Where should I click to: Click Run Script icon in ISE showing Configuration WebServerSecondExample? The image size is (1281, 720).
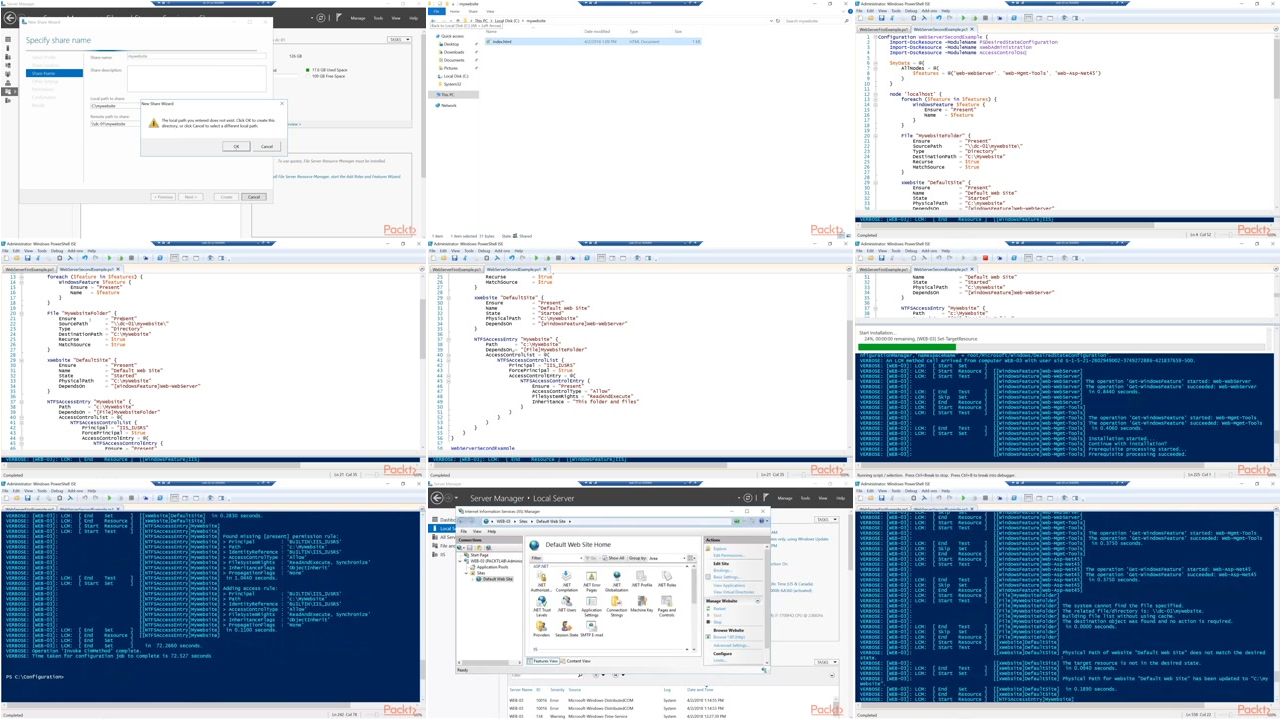pyautogui.click(x=963, y=18)
